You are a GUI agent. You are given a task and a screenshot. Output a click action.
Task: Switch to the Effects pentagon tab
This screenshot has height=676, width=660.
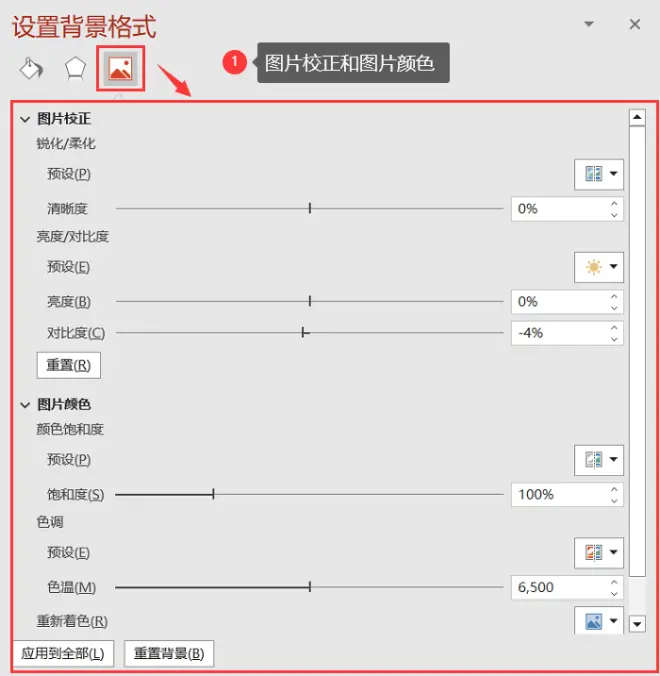[x=75, y=69]
